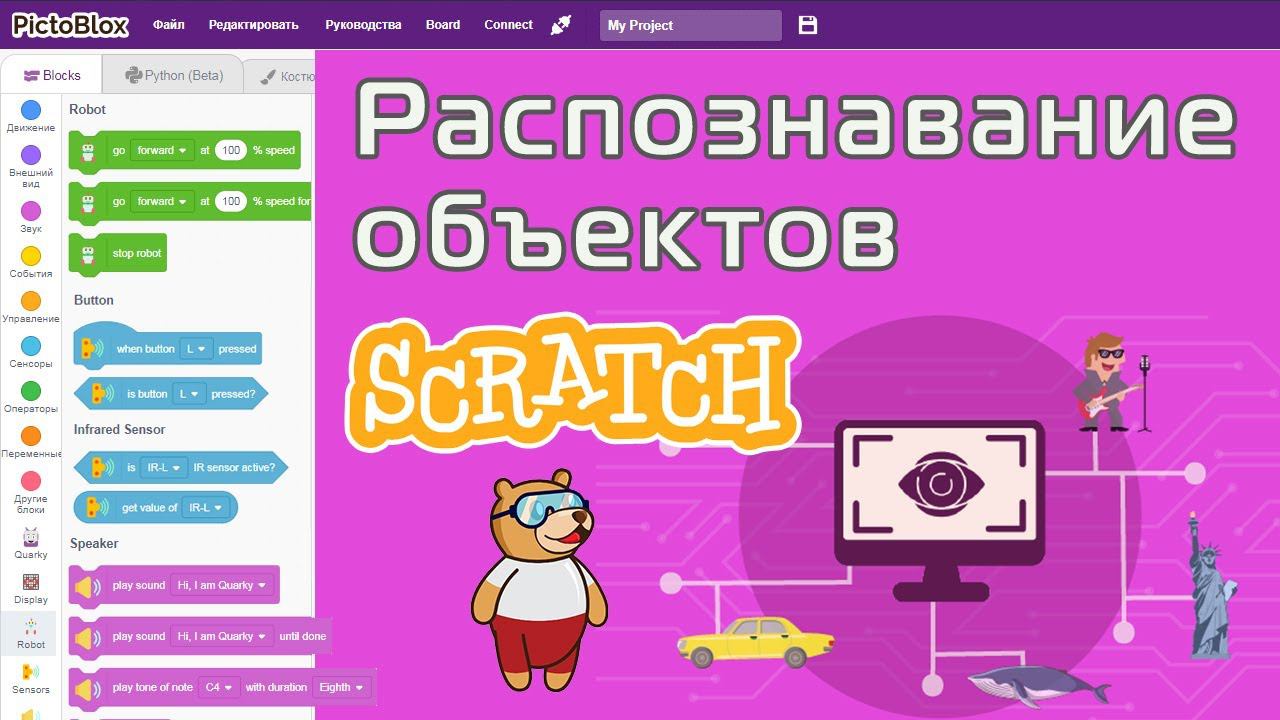
Task: Open the Eighth duration dropdown
Action: point(341,687)
